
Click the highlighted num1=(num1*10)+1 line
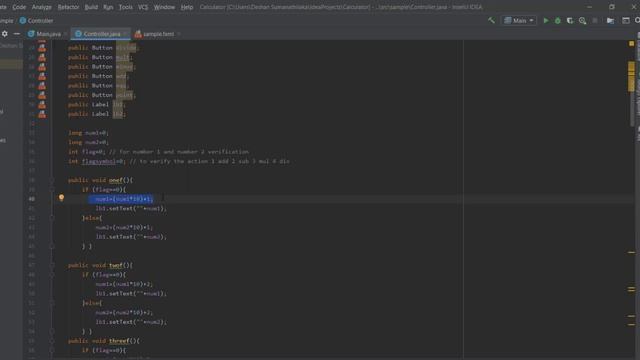pyautogui.click(x=121, y=199)
